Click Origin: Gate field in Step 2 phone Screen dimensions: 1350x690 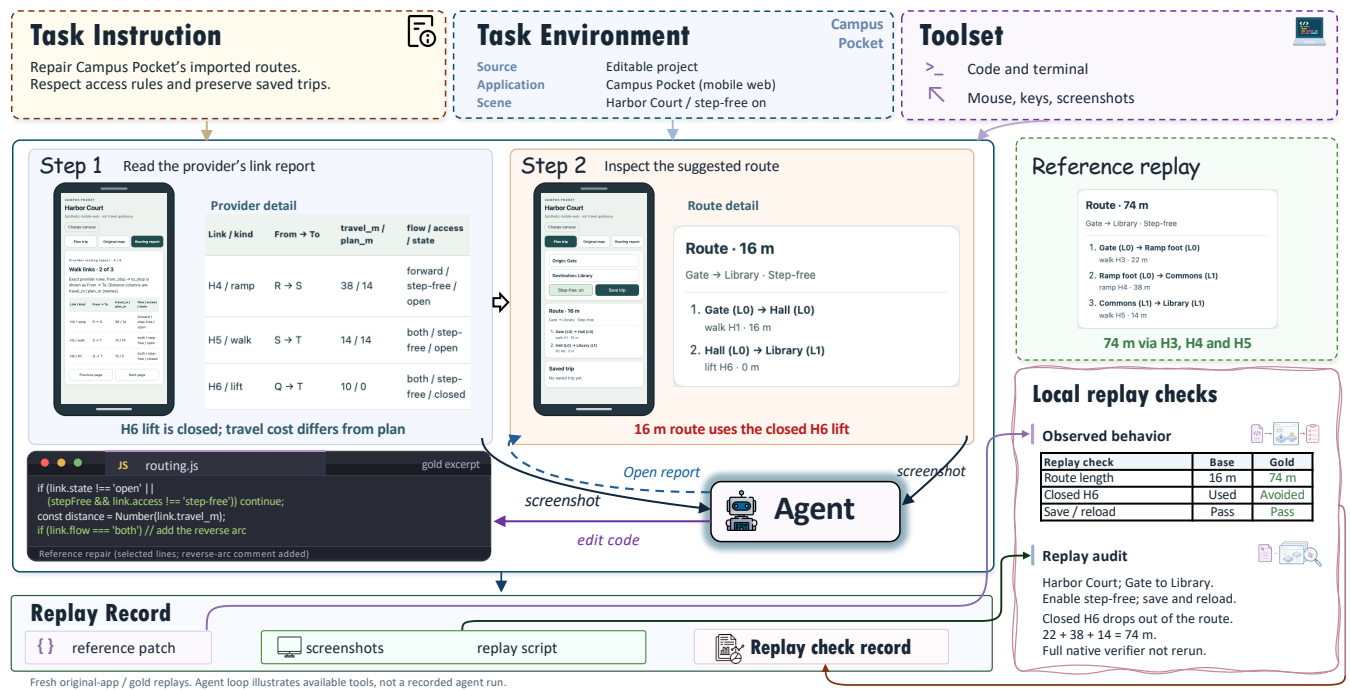(x=594, y=261)
